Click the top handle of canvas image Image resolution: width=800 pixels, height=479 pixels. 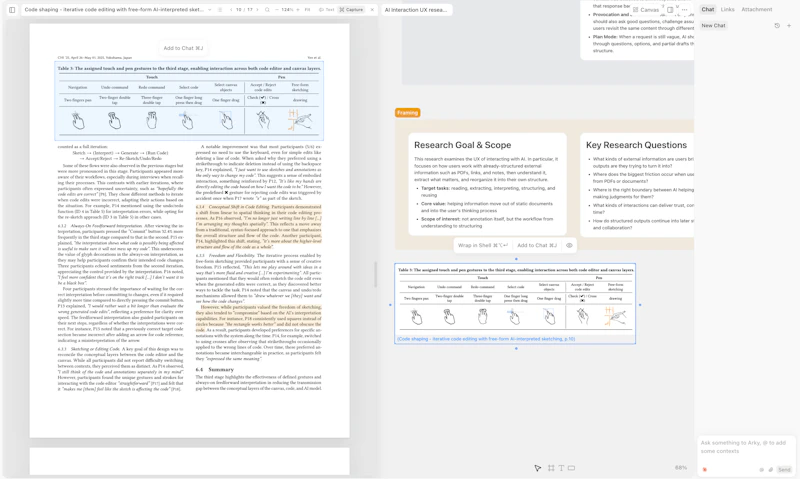click(x=516, y=259)
